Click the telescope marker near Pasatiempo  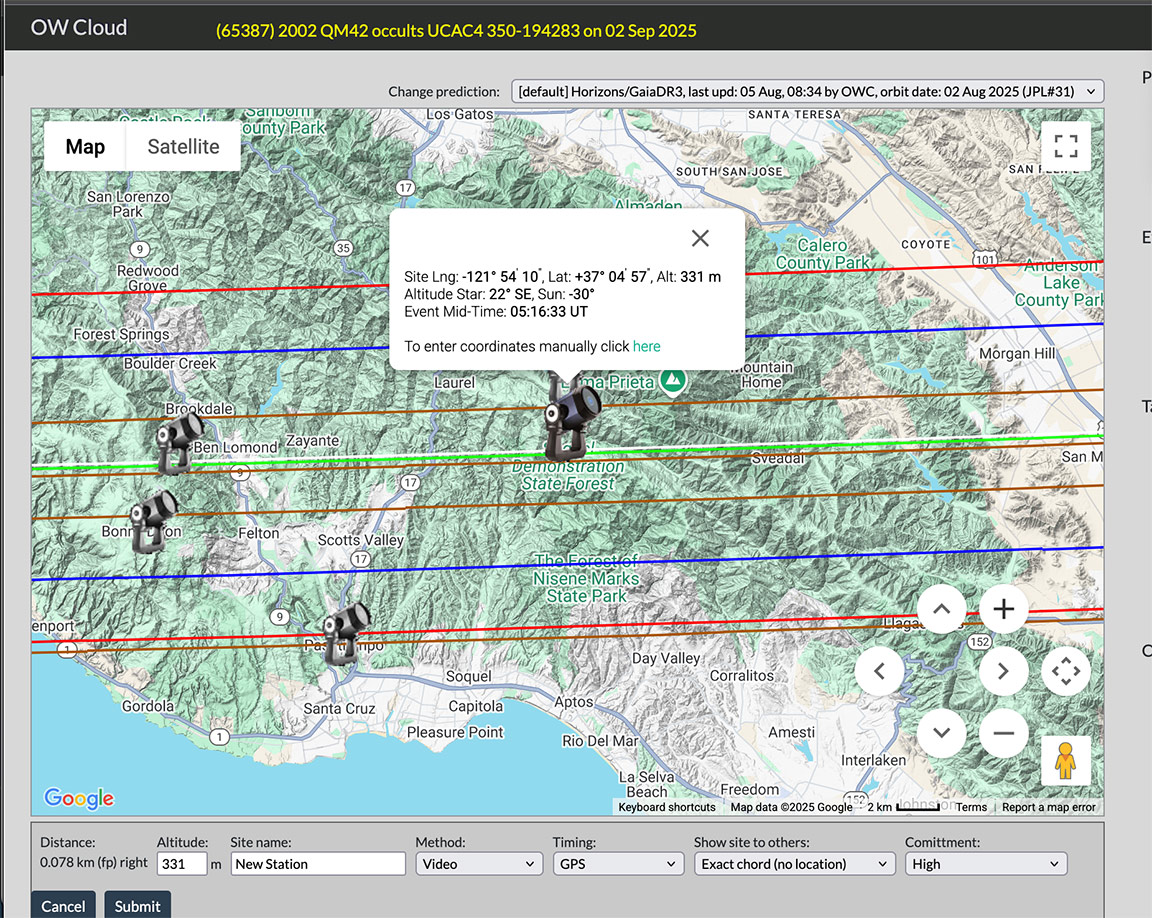346,634
